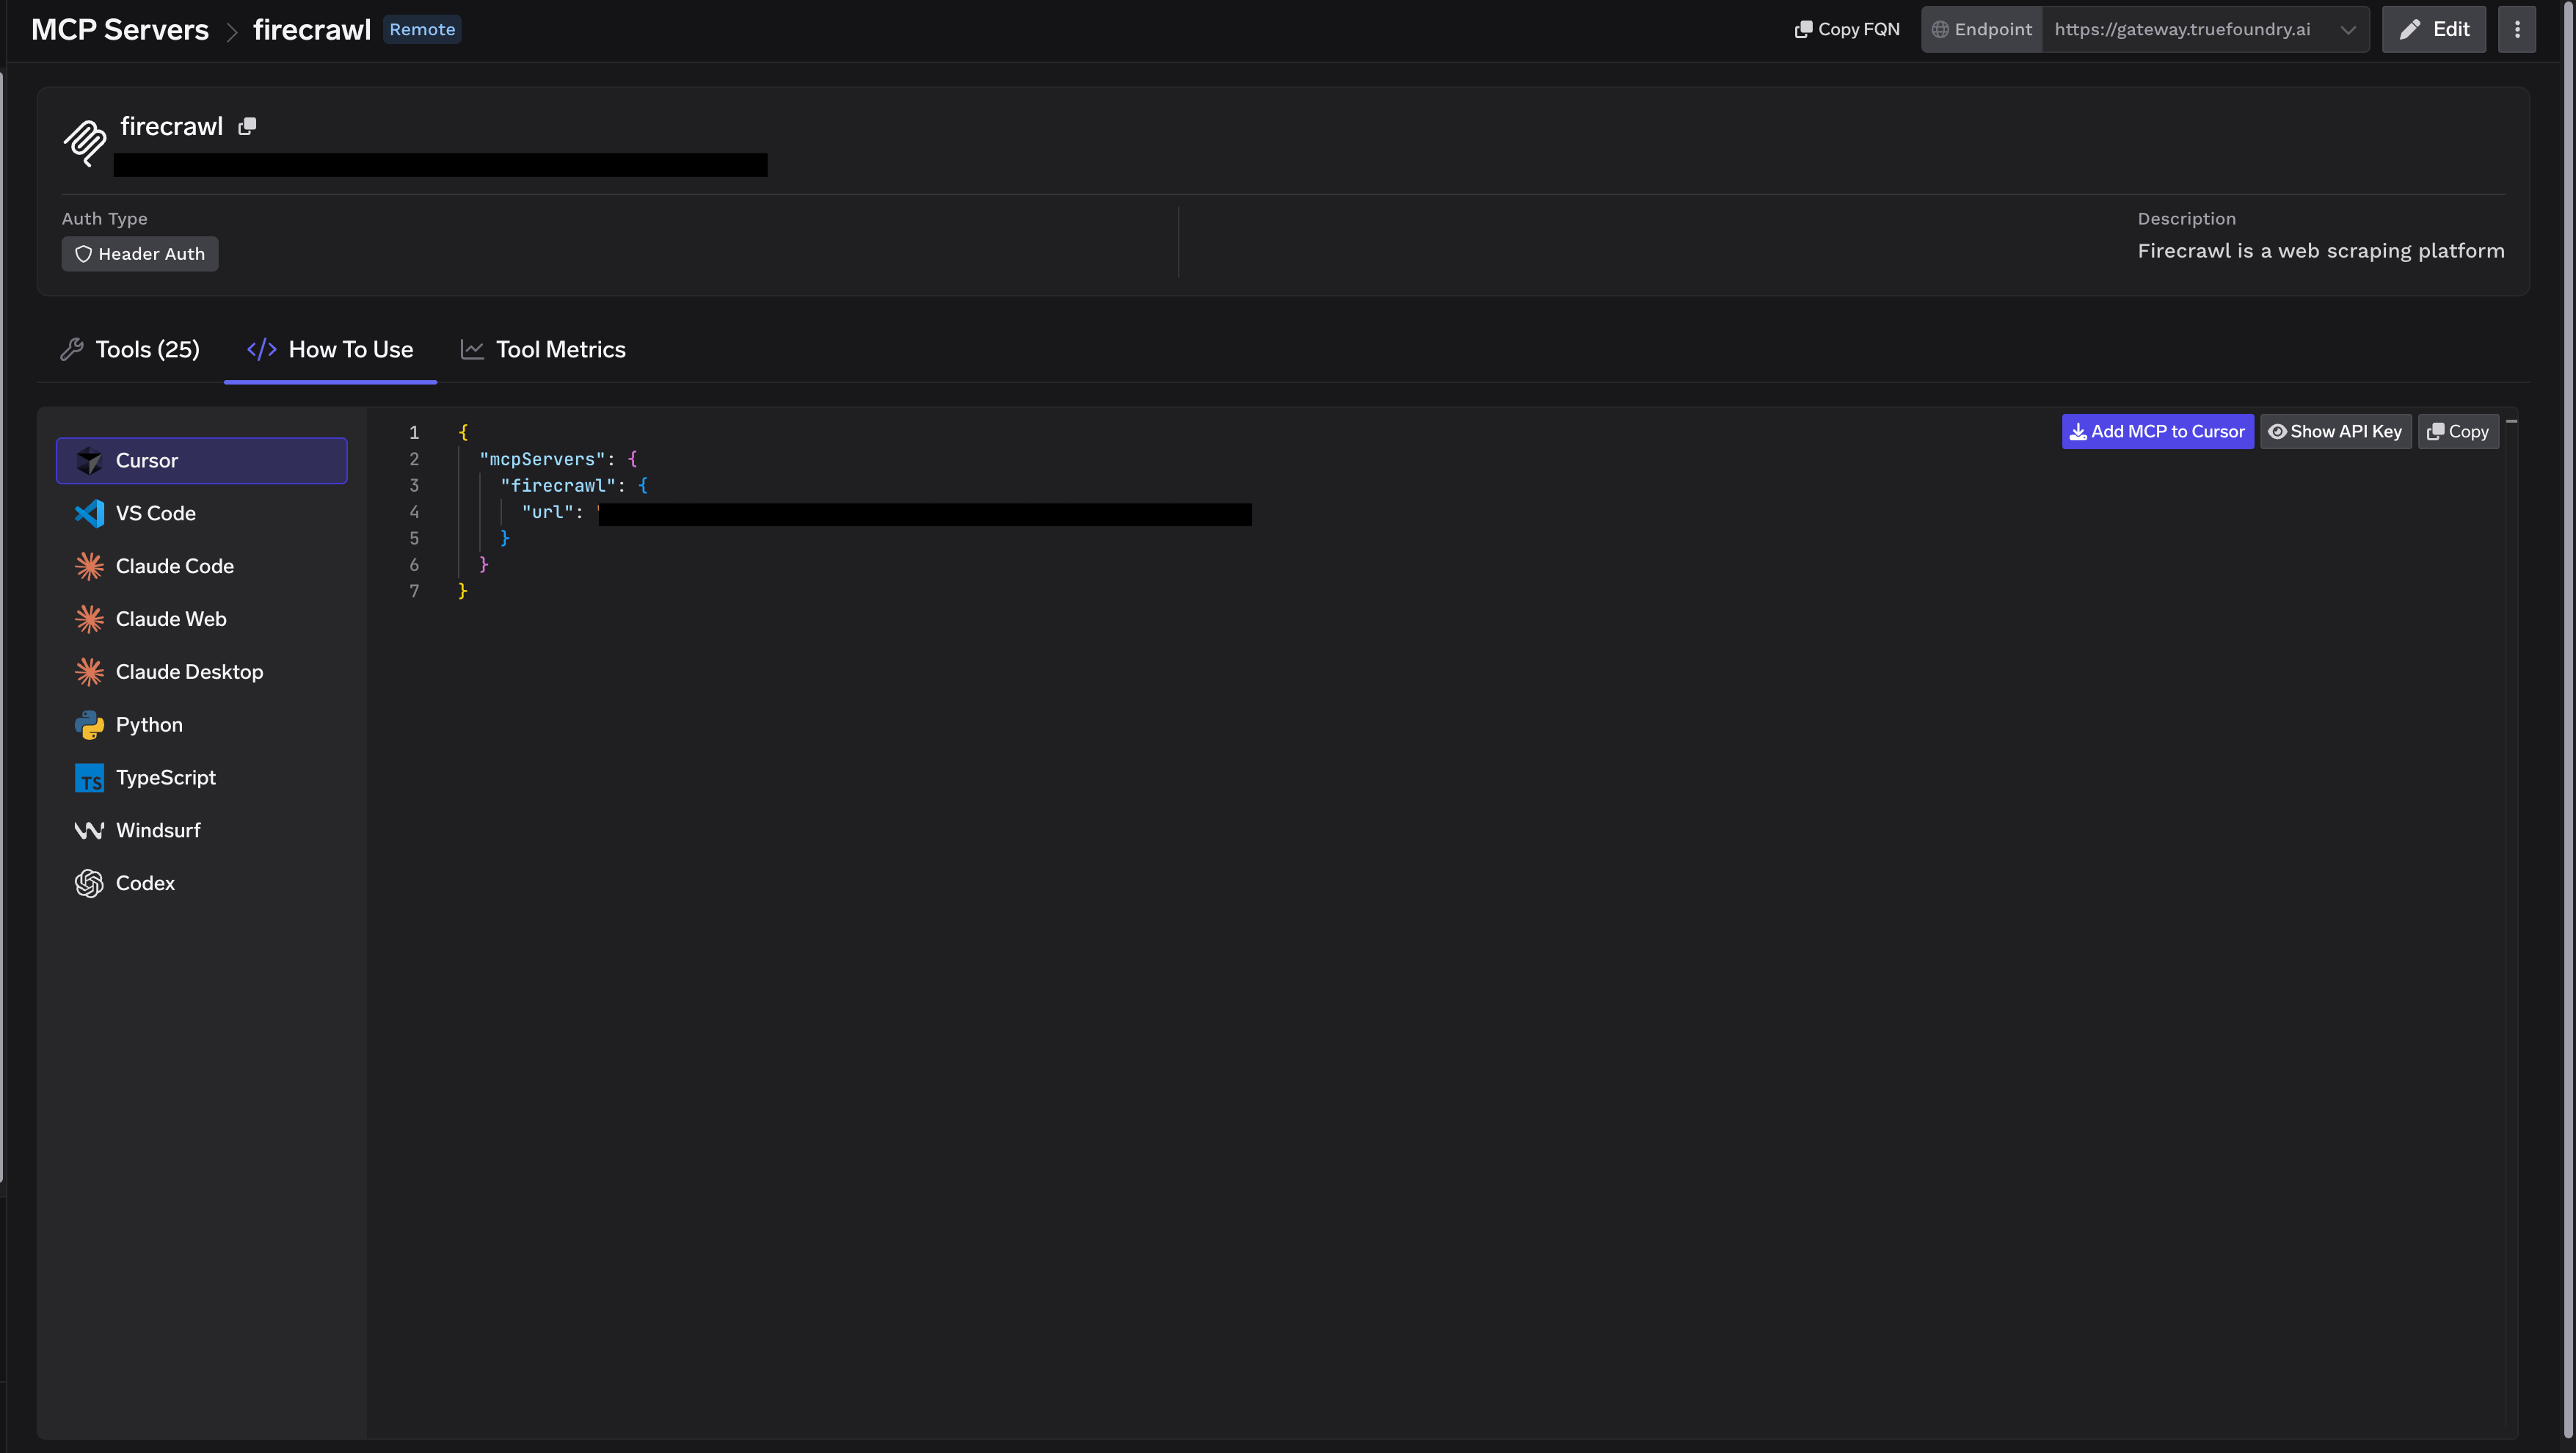
Task: Select Windsurf in the client list
Action: pyautogui.click(x=202, y=830)
